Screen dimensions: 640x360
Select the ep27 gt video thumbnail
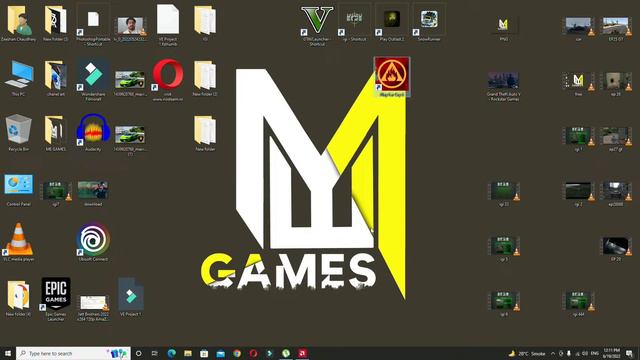click(x=616, y=138)
